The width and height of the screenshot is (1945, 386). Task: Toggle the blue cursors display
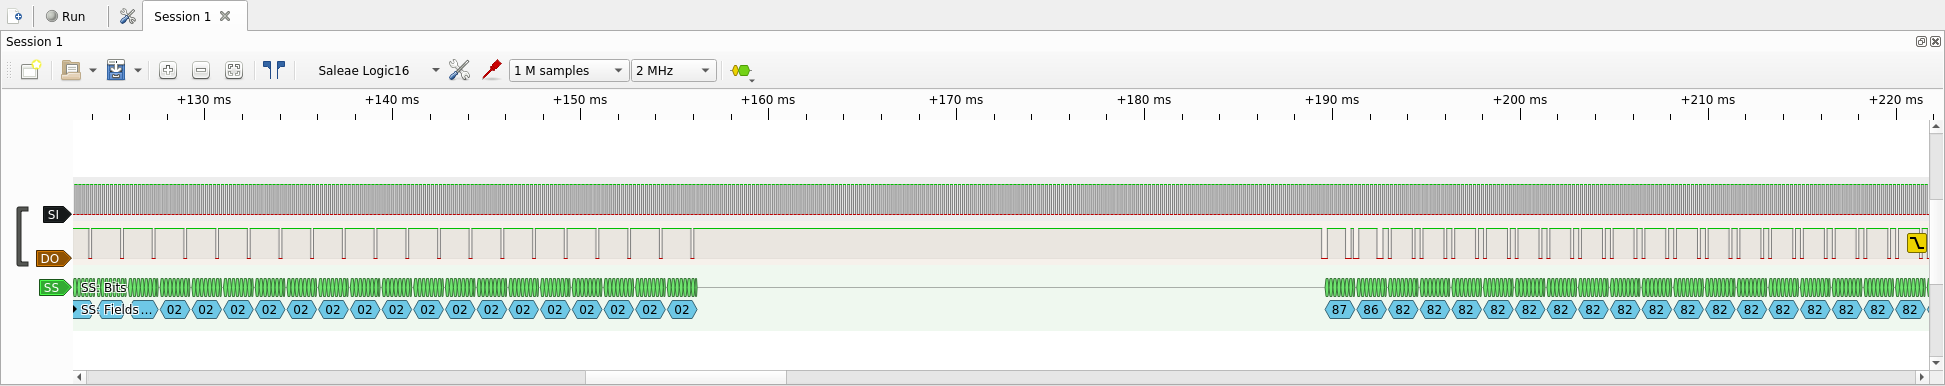tap(274, 70)
